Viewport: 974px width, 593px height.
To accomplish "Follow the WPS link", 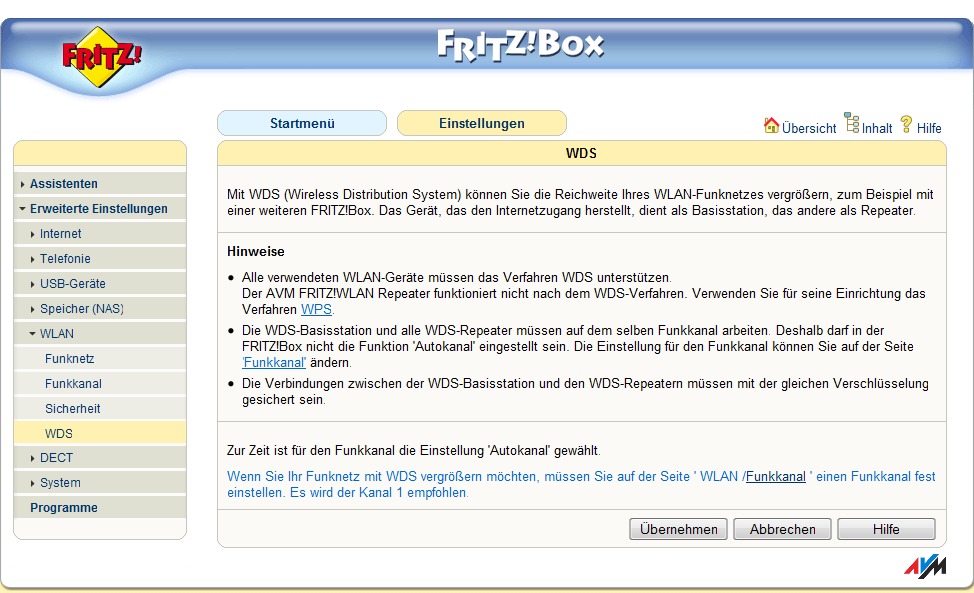I will point(316,309).
